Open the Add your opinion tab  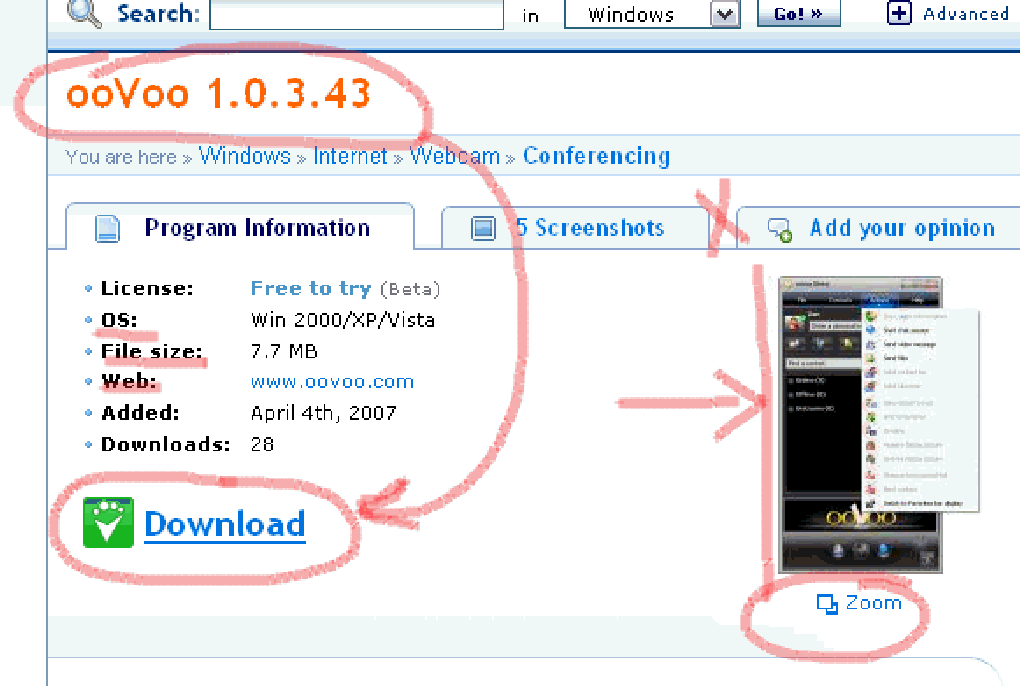coord(878,228)
